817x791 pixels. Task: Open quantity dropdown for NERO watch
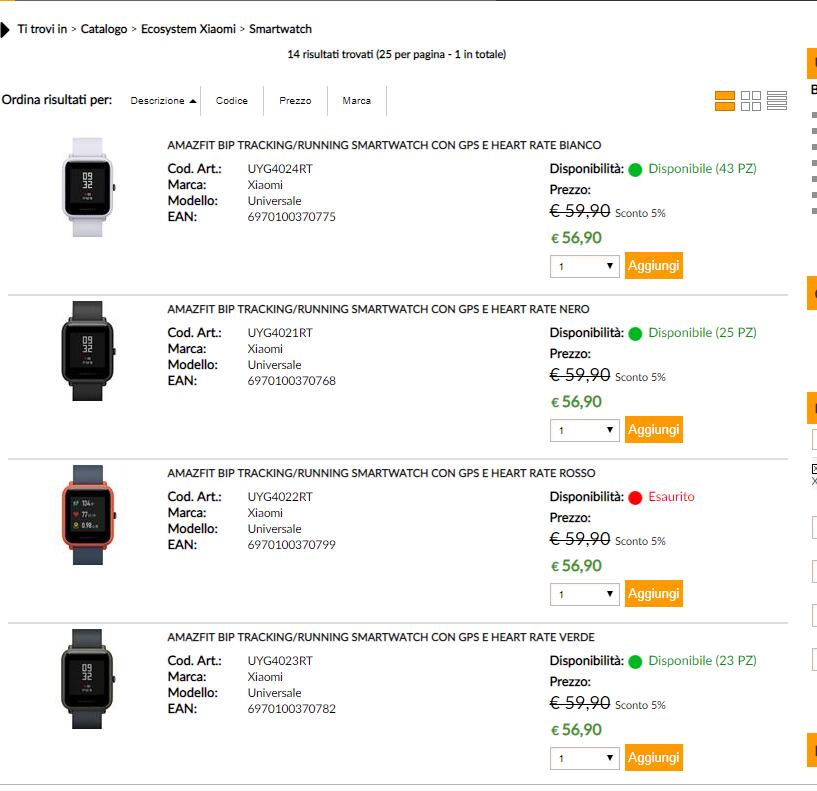pyautogui.click(x=586, y=430)
